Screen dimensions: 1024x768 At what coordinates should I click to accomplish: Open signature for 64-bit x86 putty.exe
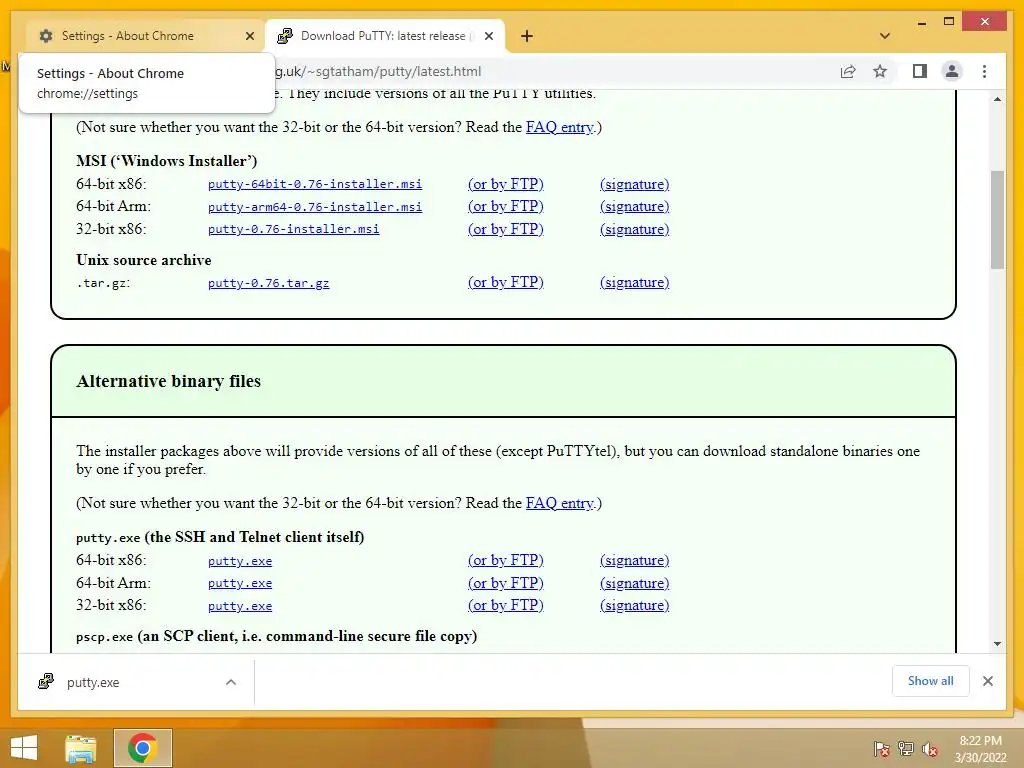coord(634,560)
